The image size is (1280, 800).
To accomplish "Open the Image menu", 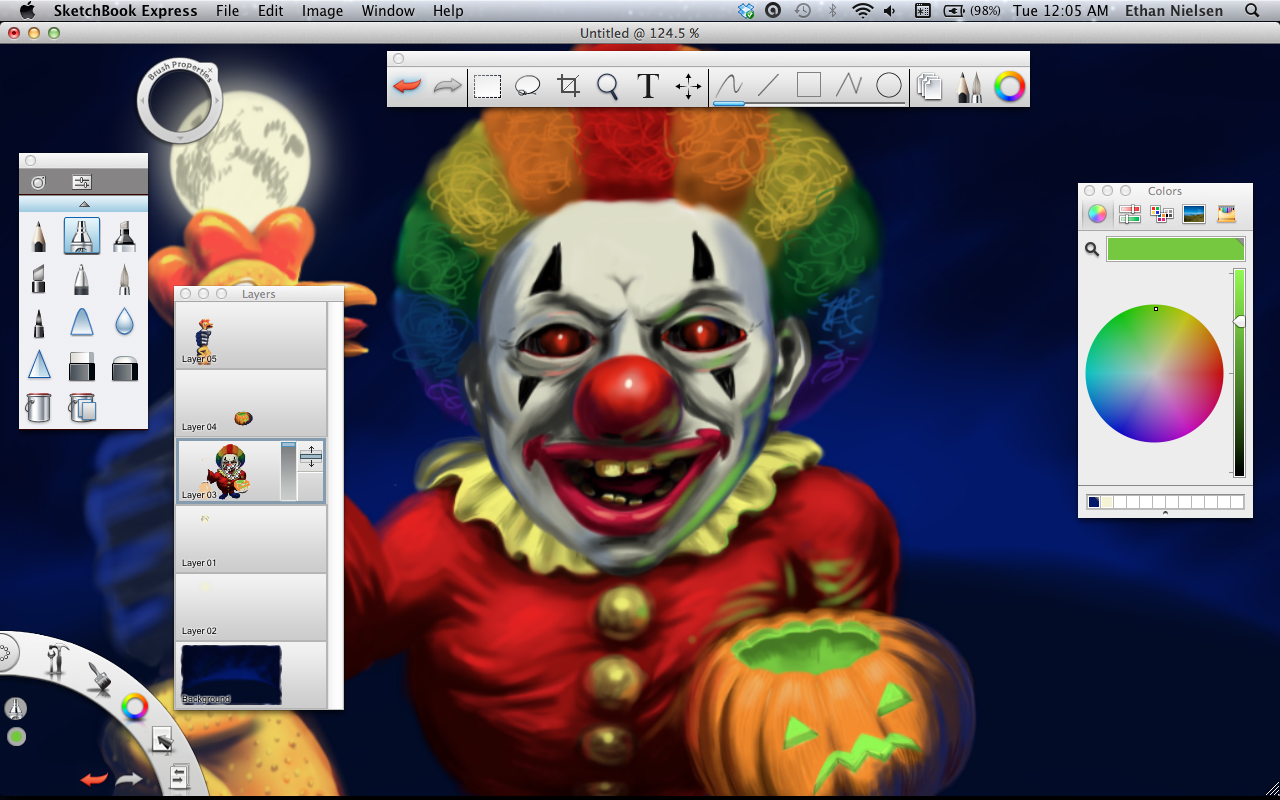I will click(x=322, y=11).
